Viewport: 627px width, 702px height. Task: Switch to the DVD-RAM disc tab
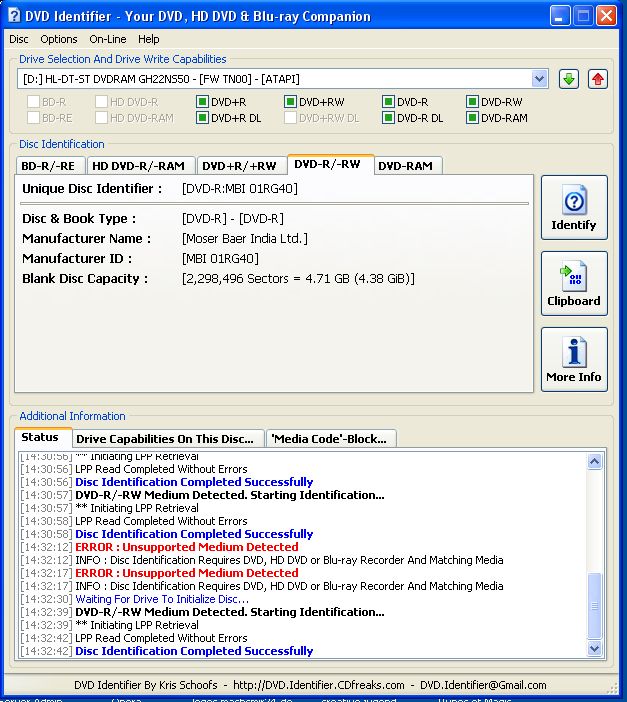coord(407,166)
